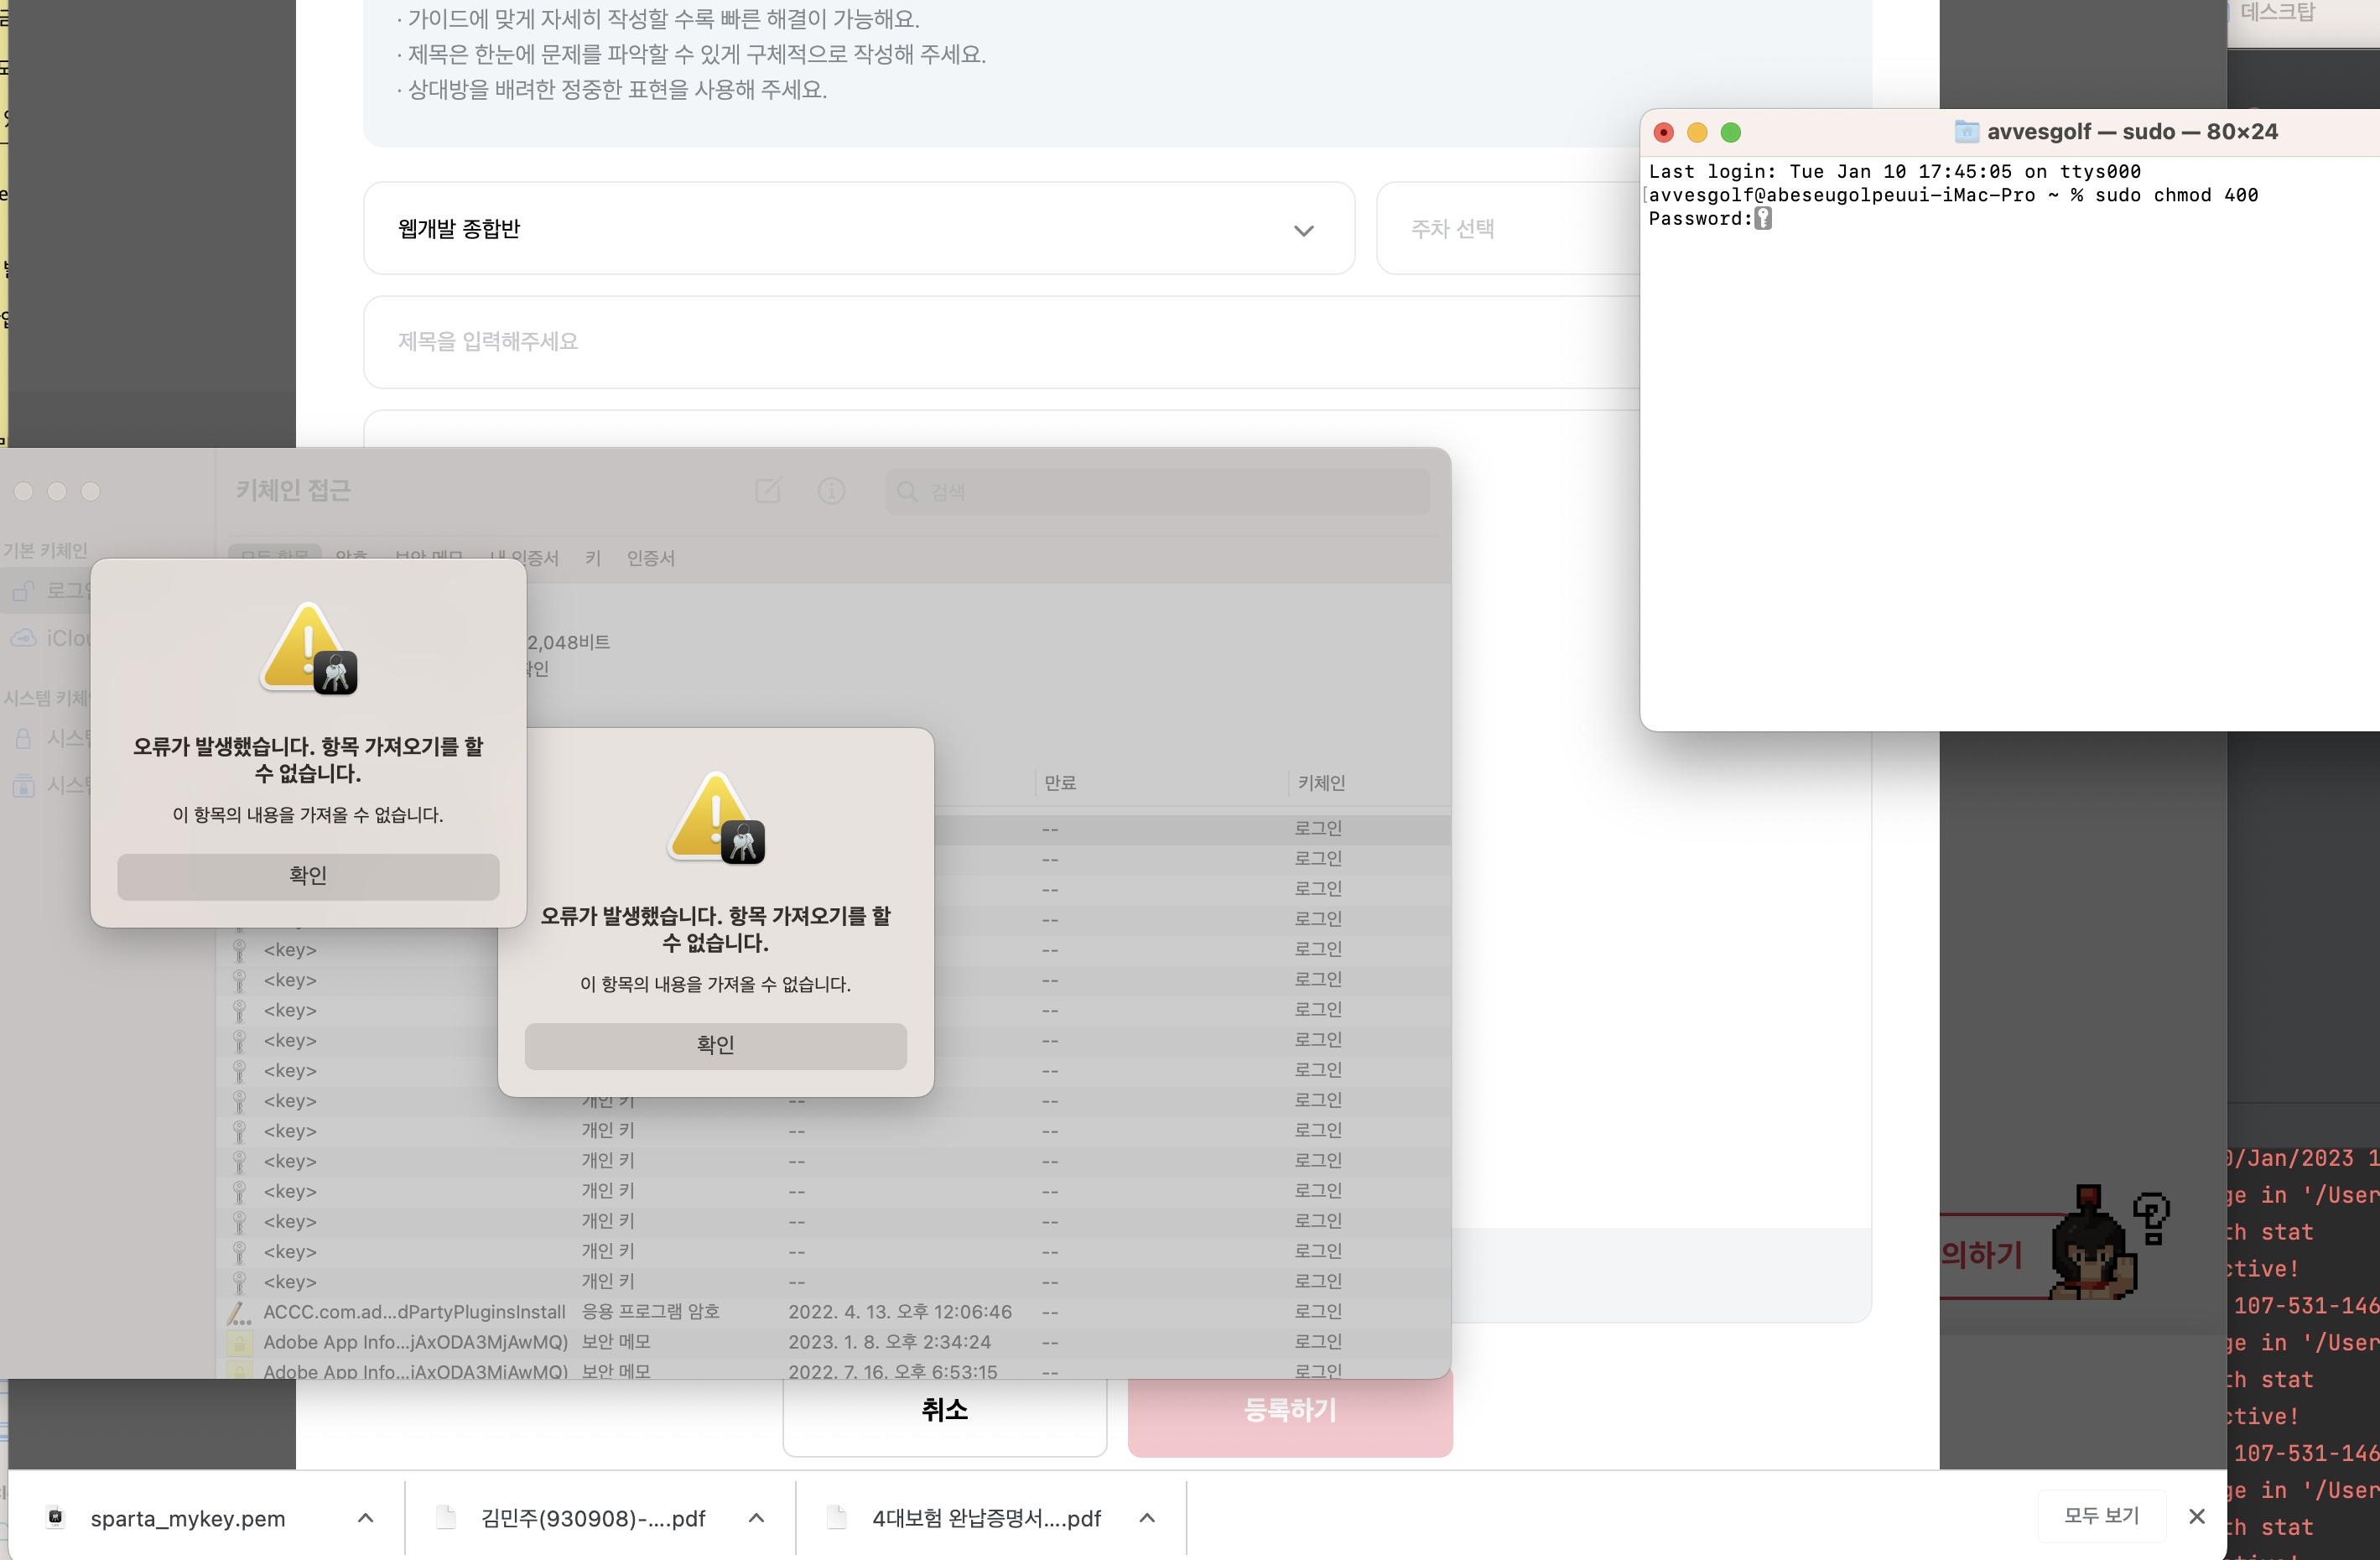Click the compose new item icon in Keychain Access
2380x1560 pixels.
(x=768, y=491)
